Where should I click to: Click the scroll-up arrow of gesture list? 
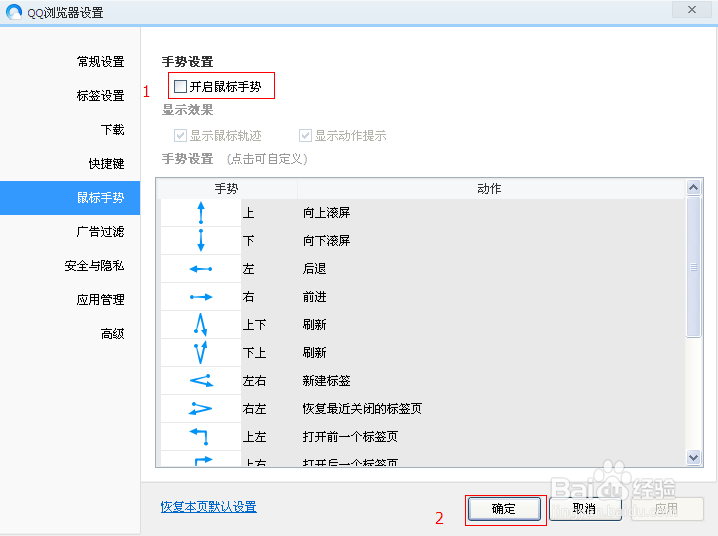tap(694, 187)
